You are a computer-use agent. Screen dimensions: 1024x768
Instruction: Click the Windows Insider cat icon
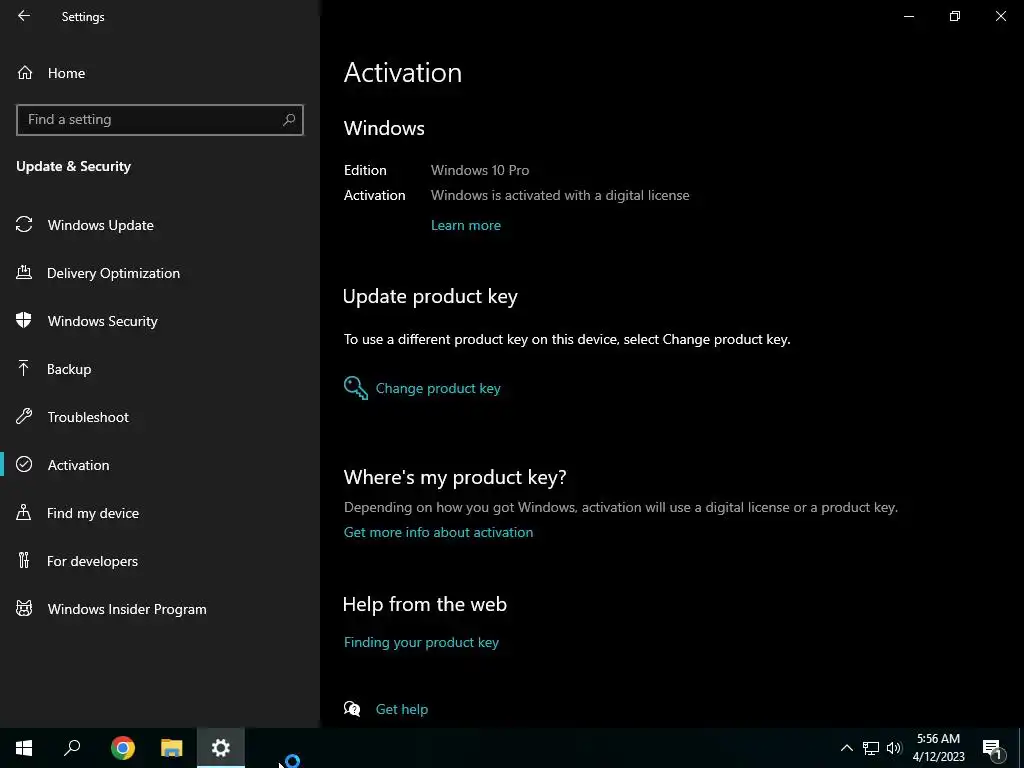(x=24, y=609)
